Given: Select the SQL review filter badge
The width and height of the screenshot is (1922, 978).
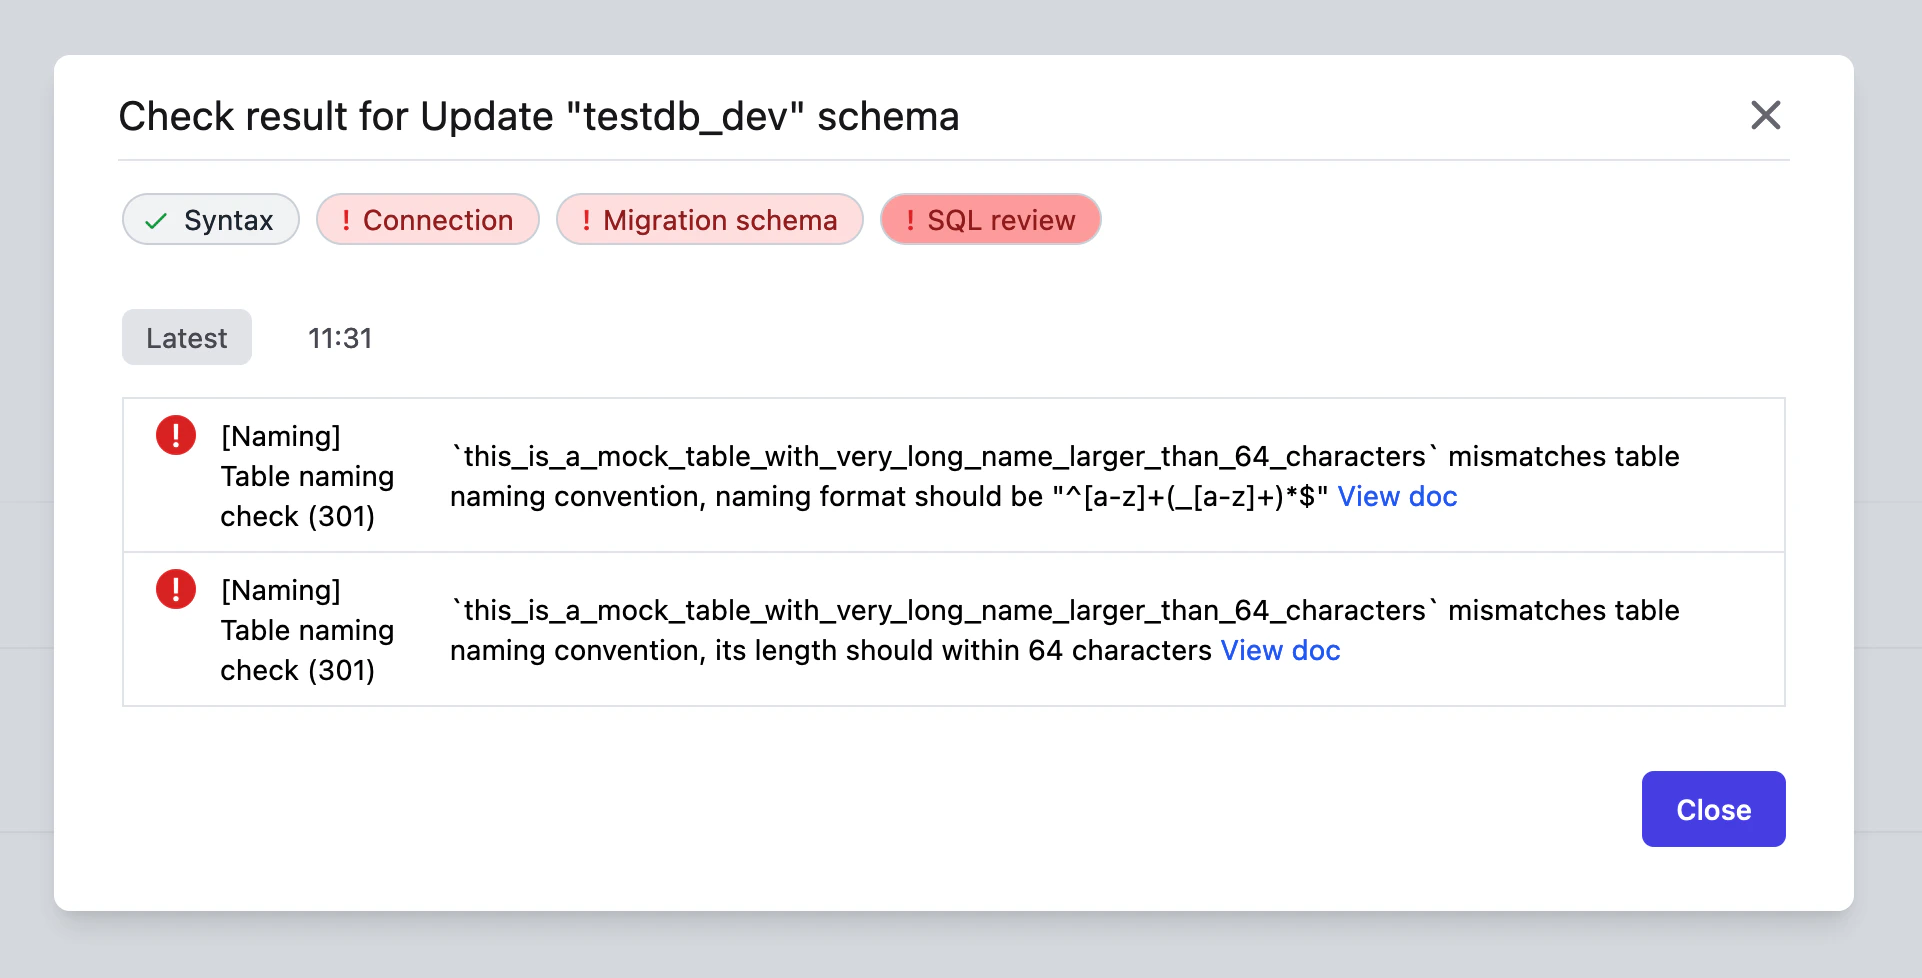Looking at the screenshot, I should click(x=990, y=220).
